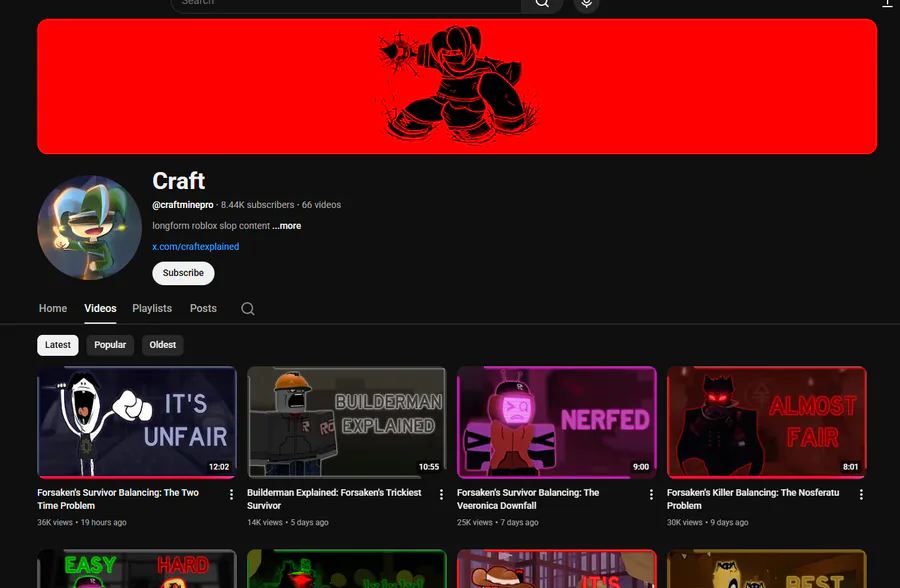Viewport: 900px width, 588px height.
Task: Sort videos by Popular
Action: click(x=110, y=345)
